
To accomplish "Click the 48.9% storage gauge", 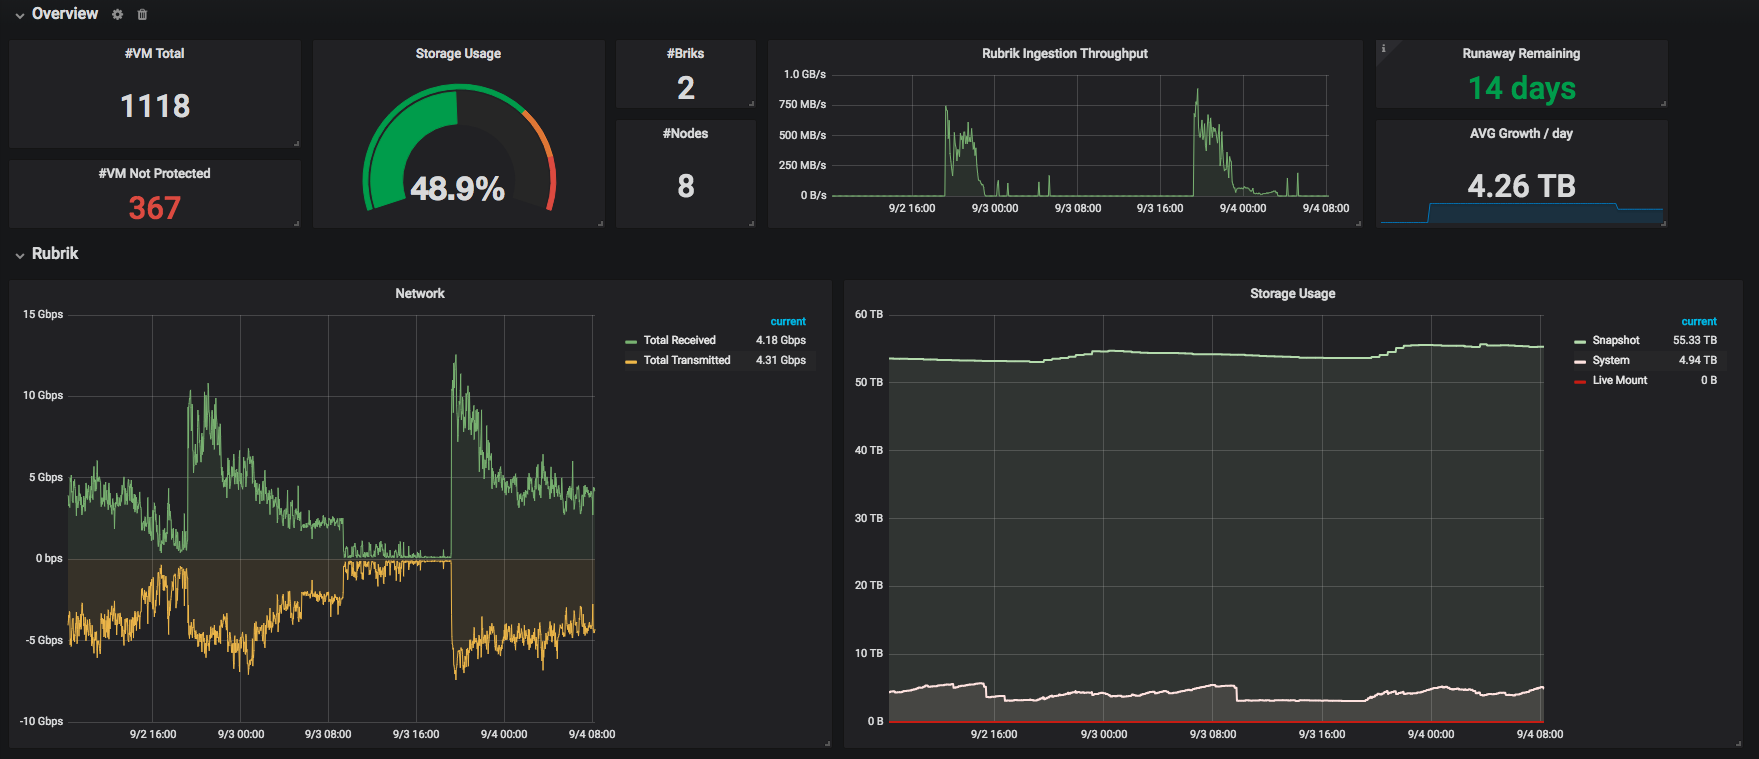I will point(458,150).
